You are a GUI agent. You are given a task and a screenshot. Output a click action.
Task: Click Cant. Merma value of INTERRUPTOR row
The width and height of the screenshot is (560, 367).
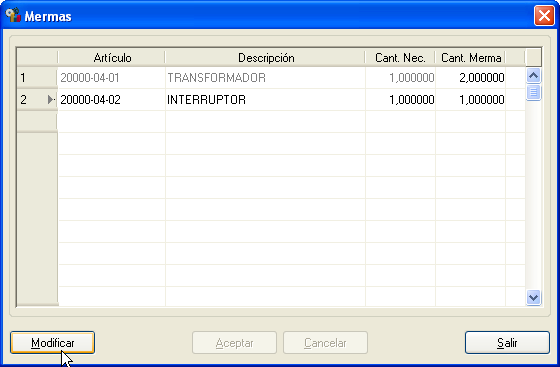pos(471,100)
